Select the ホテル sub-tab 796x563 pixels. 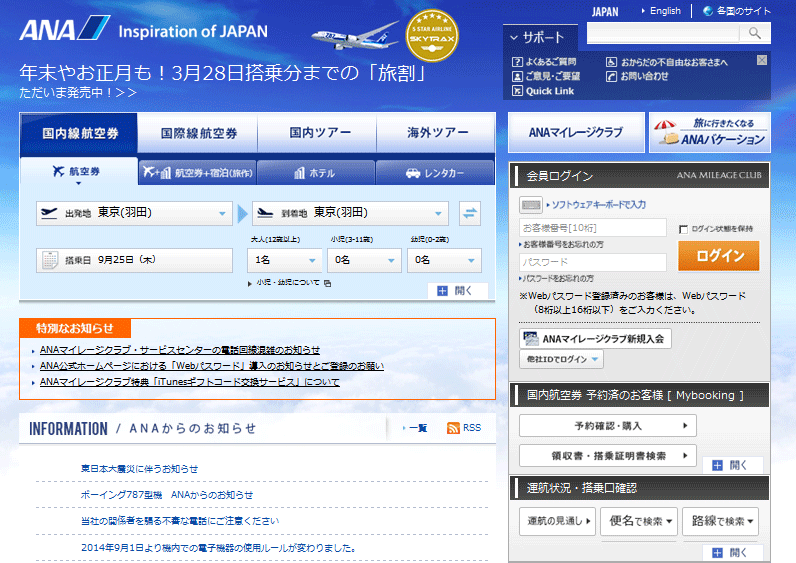point(316,173)
